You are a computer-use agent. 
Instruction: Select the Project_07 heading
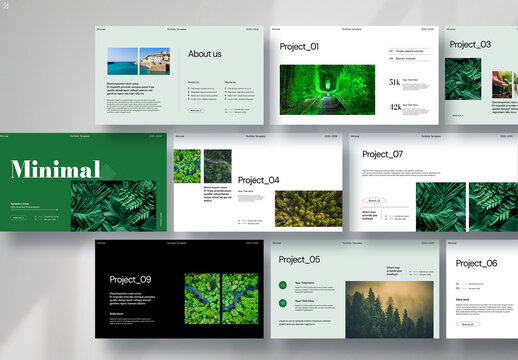coord(382,154)
